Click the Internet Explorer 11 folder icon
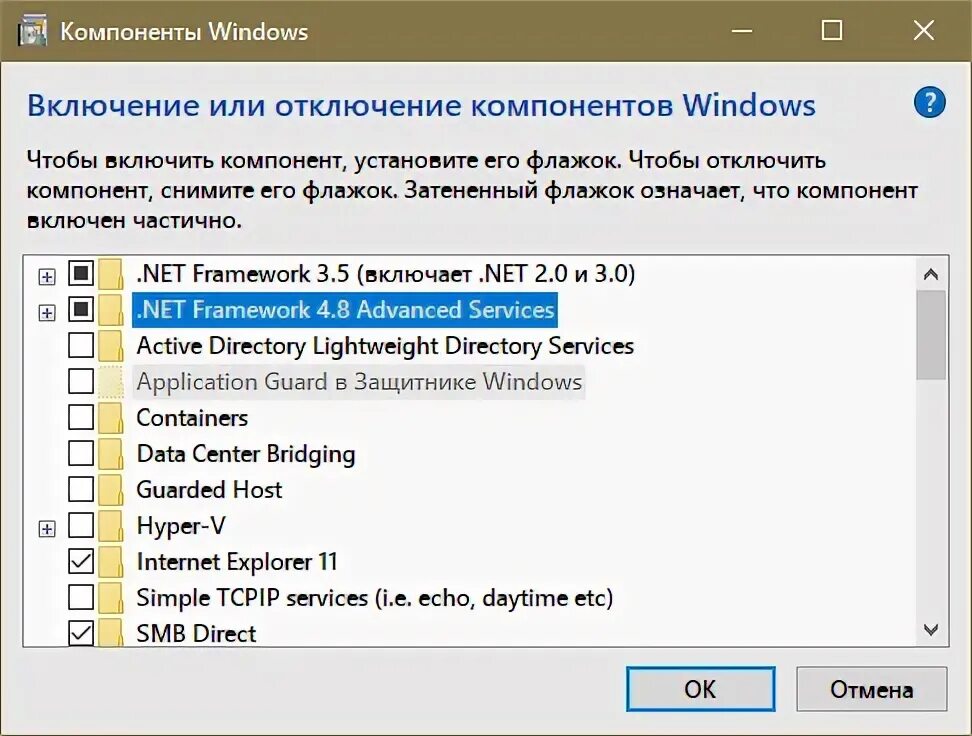 tap(111, 562)
